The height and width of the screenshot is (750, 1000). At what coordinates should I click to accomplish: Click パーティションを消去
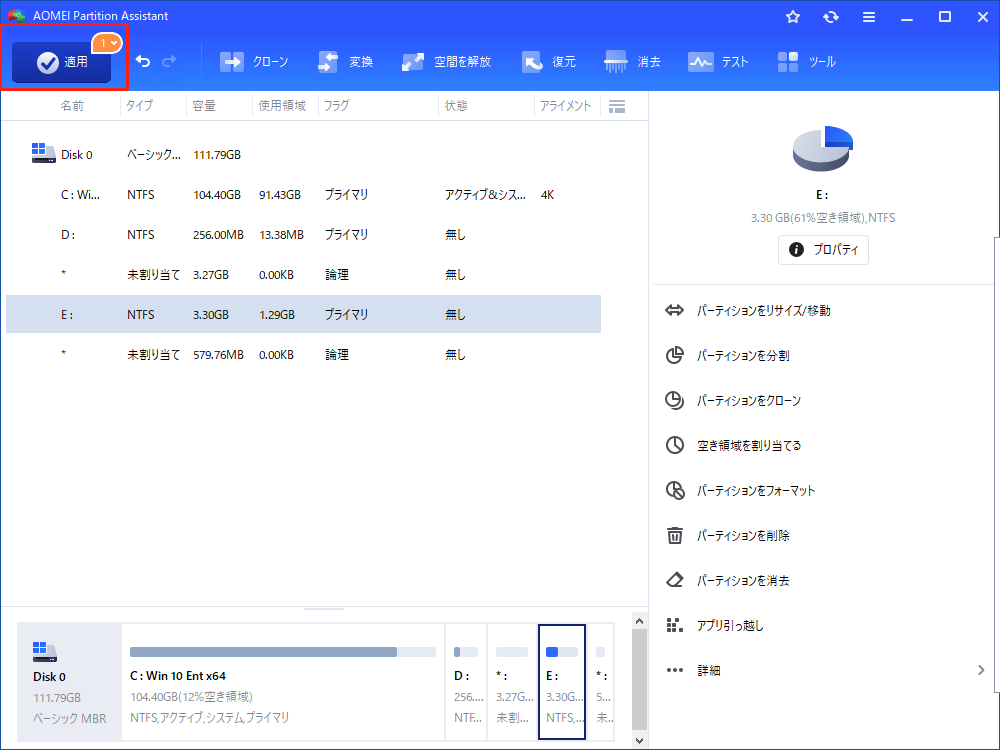(x=743, y=580)
